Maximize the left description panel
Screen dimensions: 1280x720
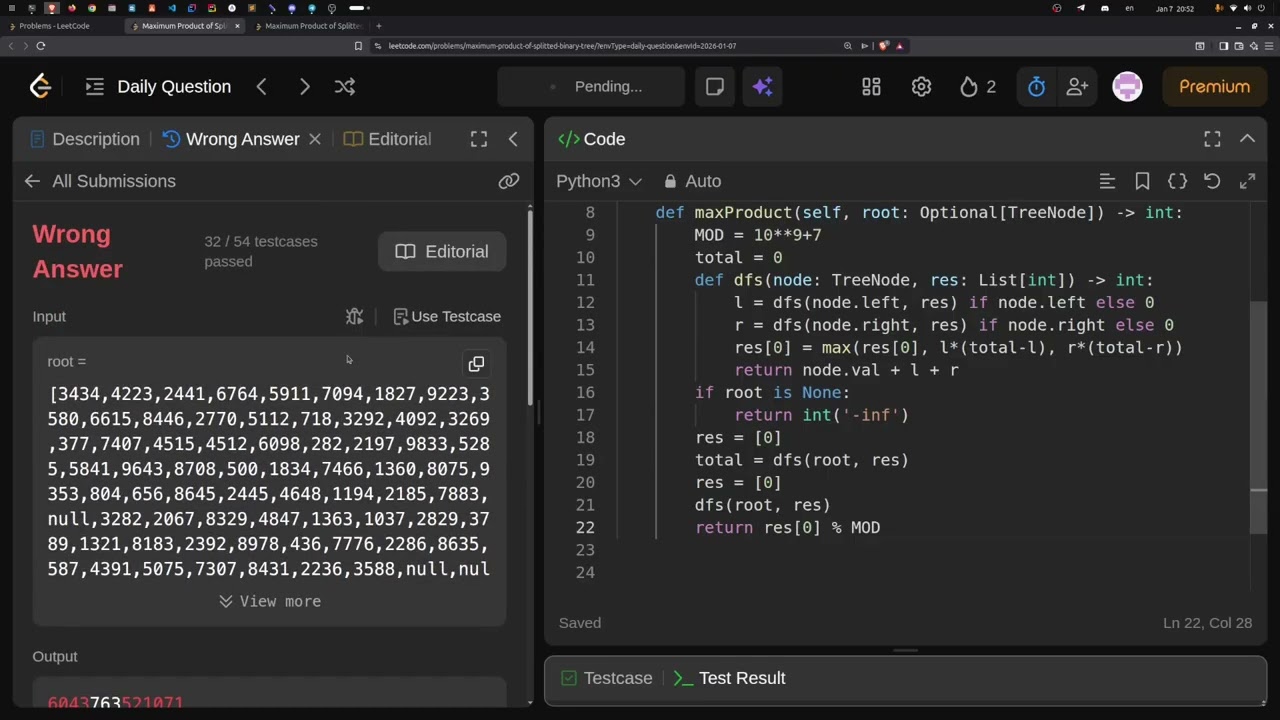(479, 139)
